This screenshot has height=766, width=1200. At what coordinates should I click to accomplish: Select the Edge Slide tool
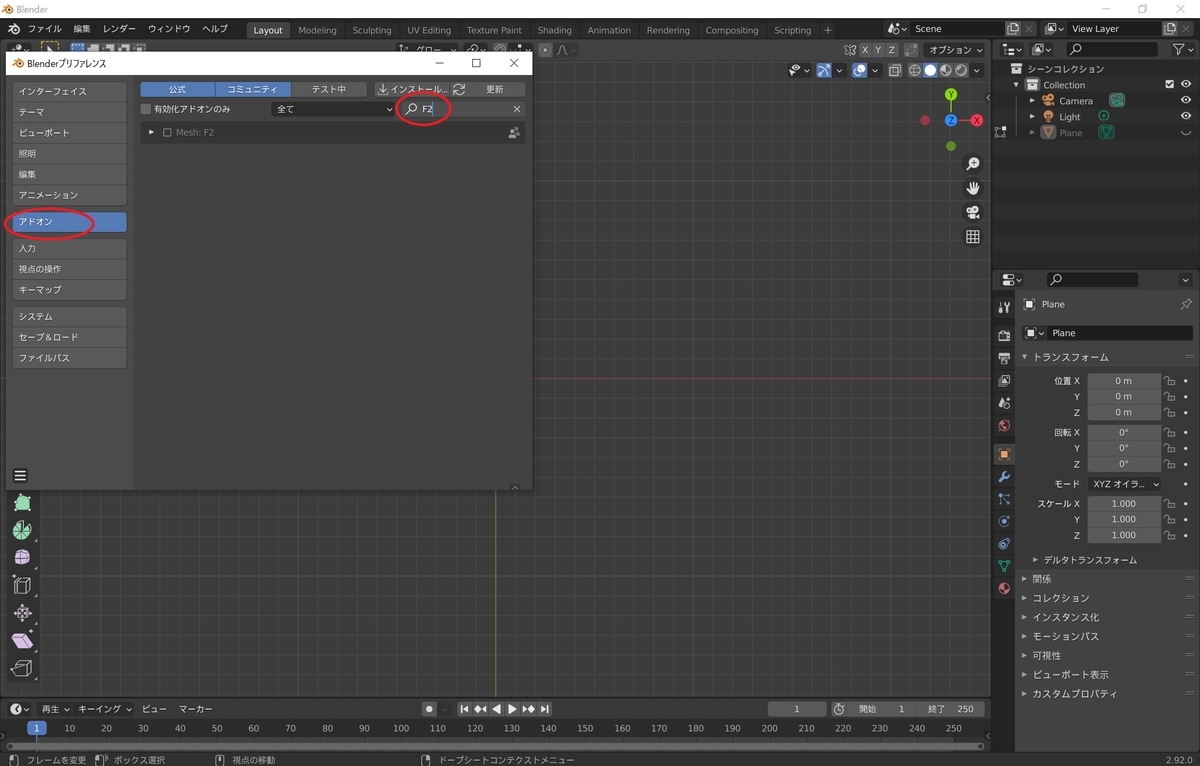[x=22, y=585]
